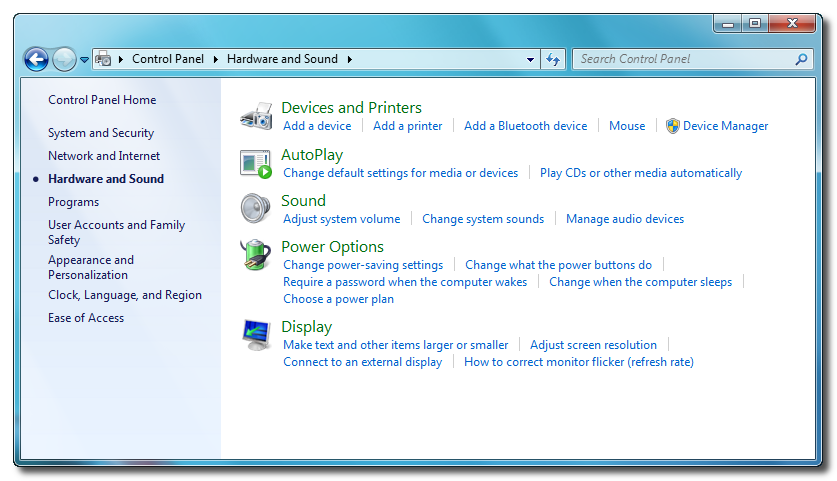The height and width of the screenshot is (481, 837).
Task: Click the Display monitor icon
Action: [256, 335]
